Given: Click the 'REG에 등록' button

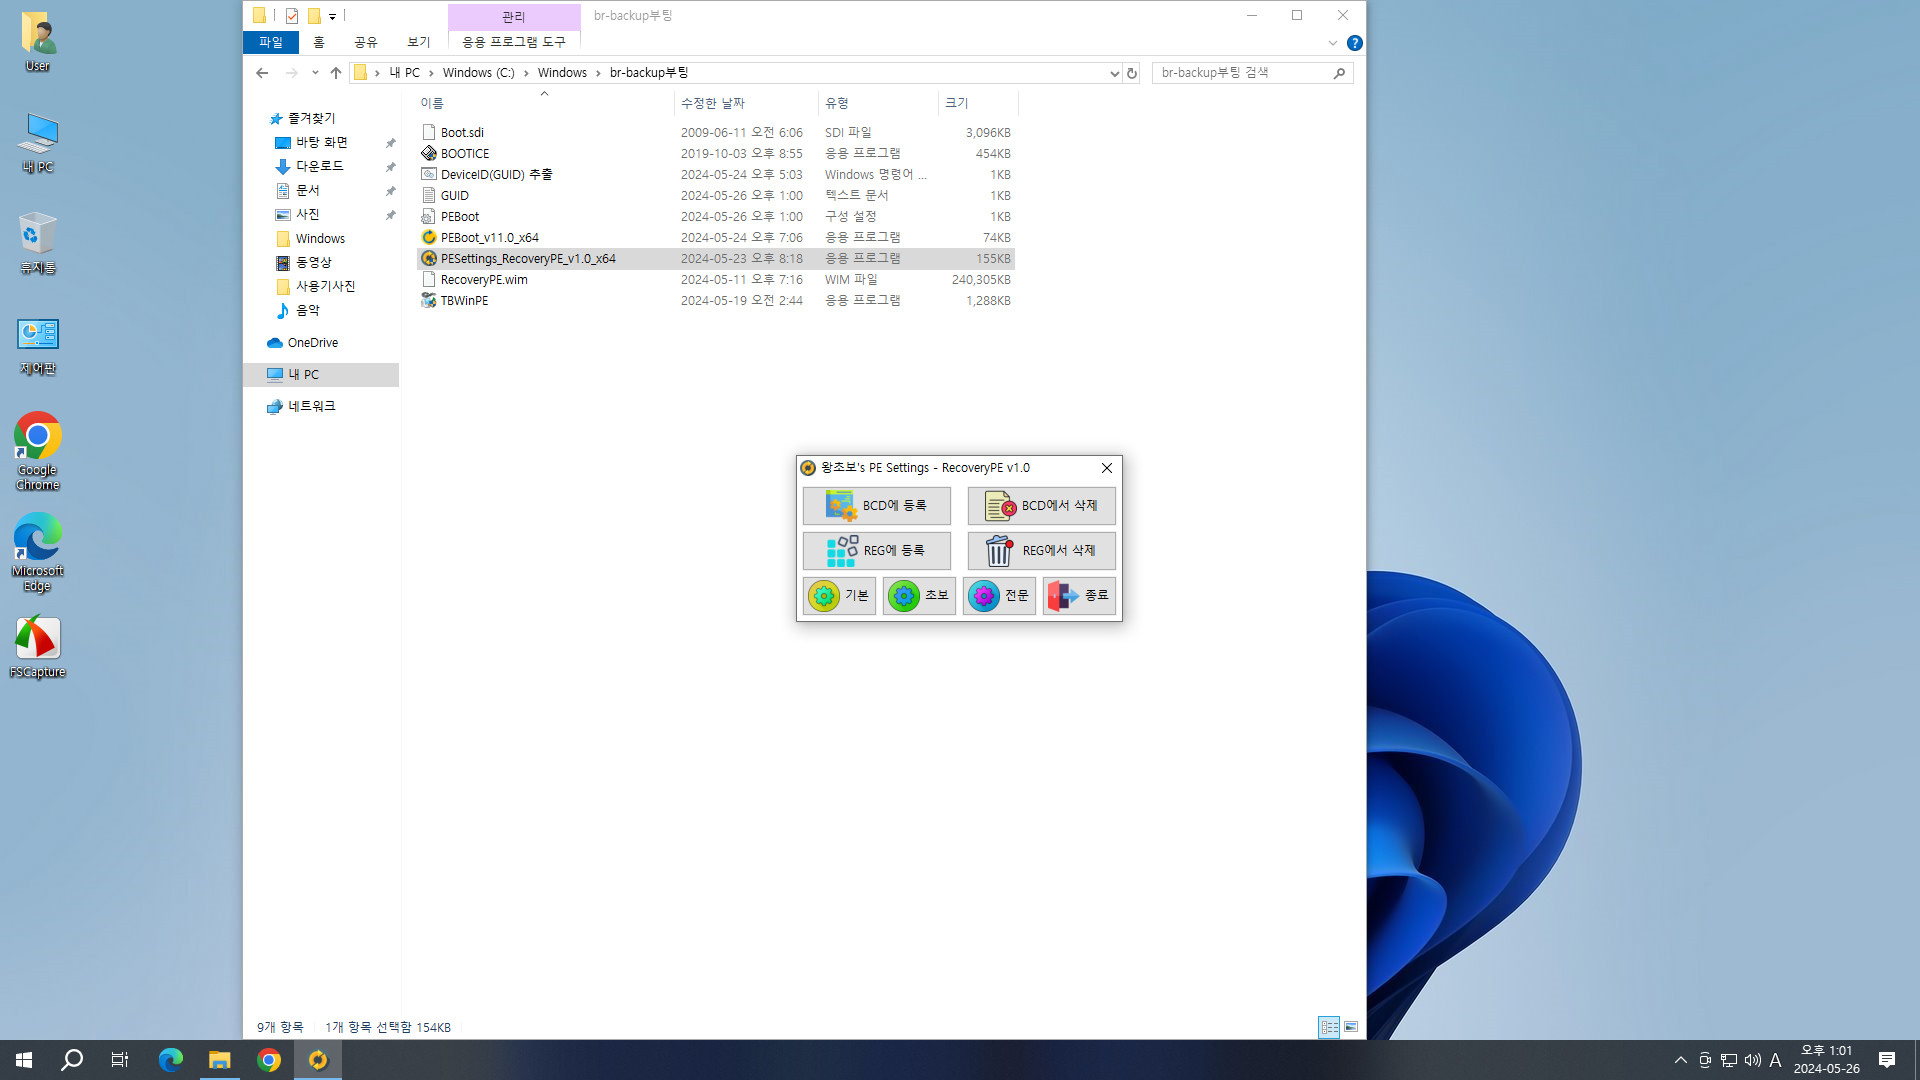Looking at the screenshot, I should click(876, 551).
